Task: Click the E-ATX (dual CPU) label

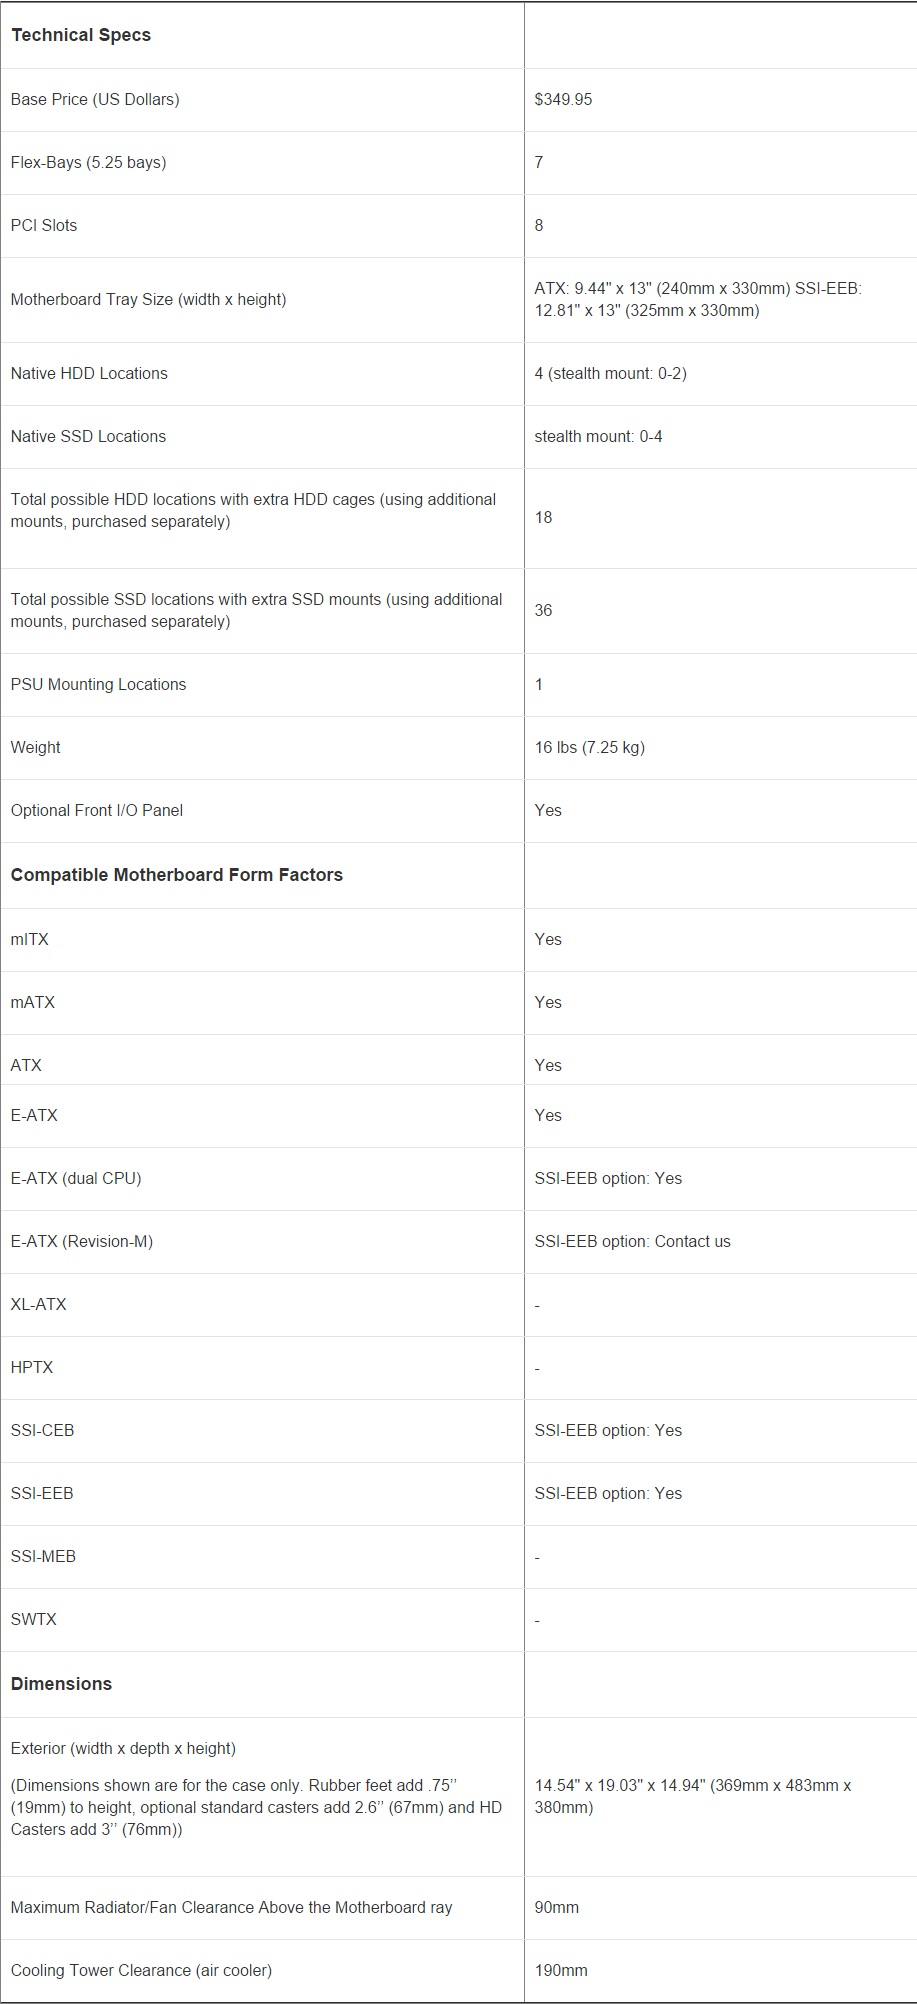Action: tap(76, 1178)
